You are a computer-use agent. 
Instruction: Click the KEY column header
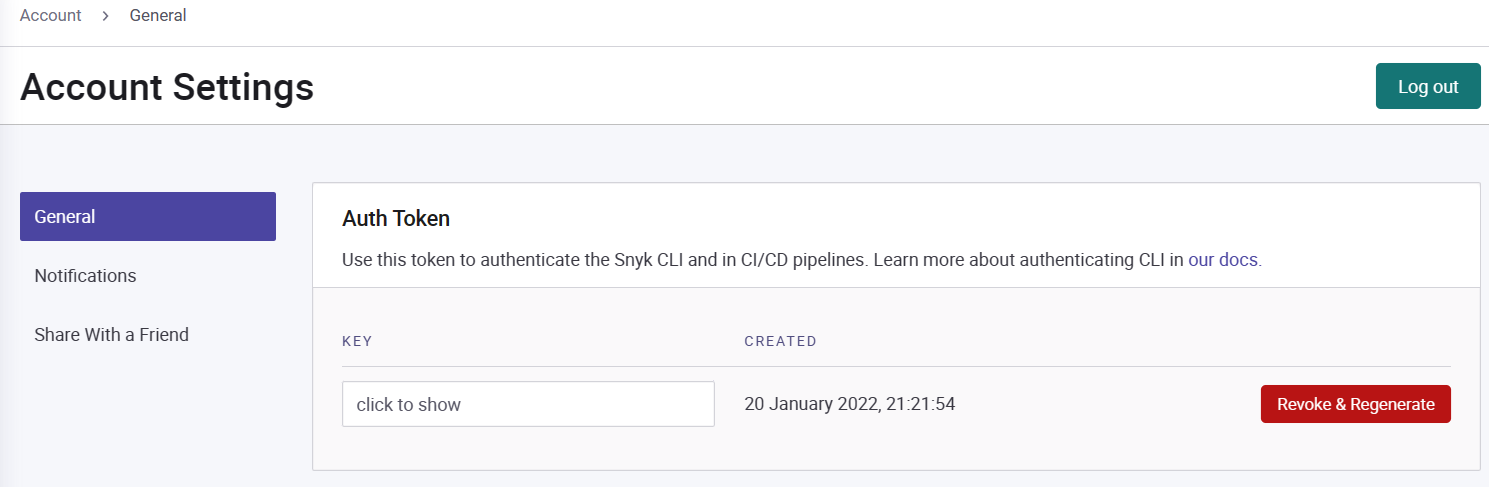click(x=357, y=341)
